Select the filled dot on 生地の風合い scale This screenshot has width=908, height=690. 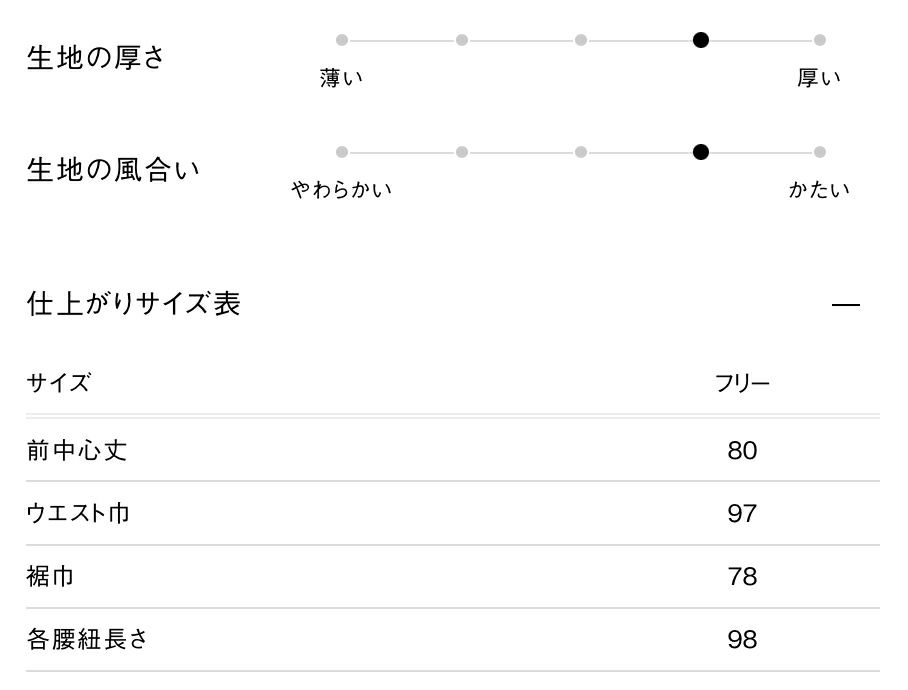pyautogui.click(x=701, y=152)
